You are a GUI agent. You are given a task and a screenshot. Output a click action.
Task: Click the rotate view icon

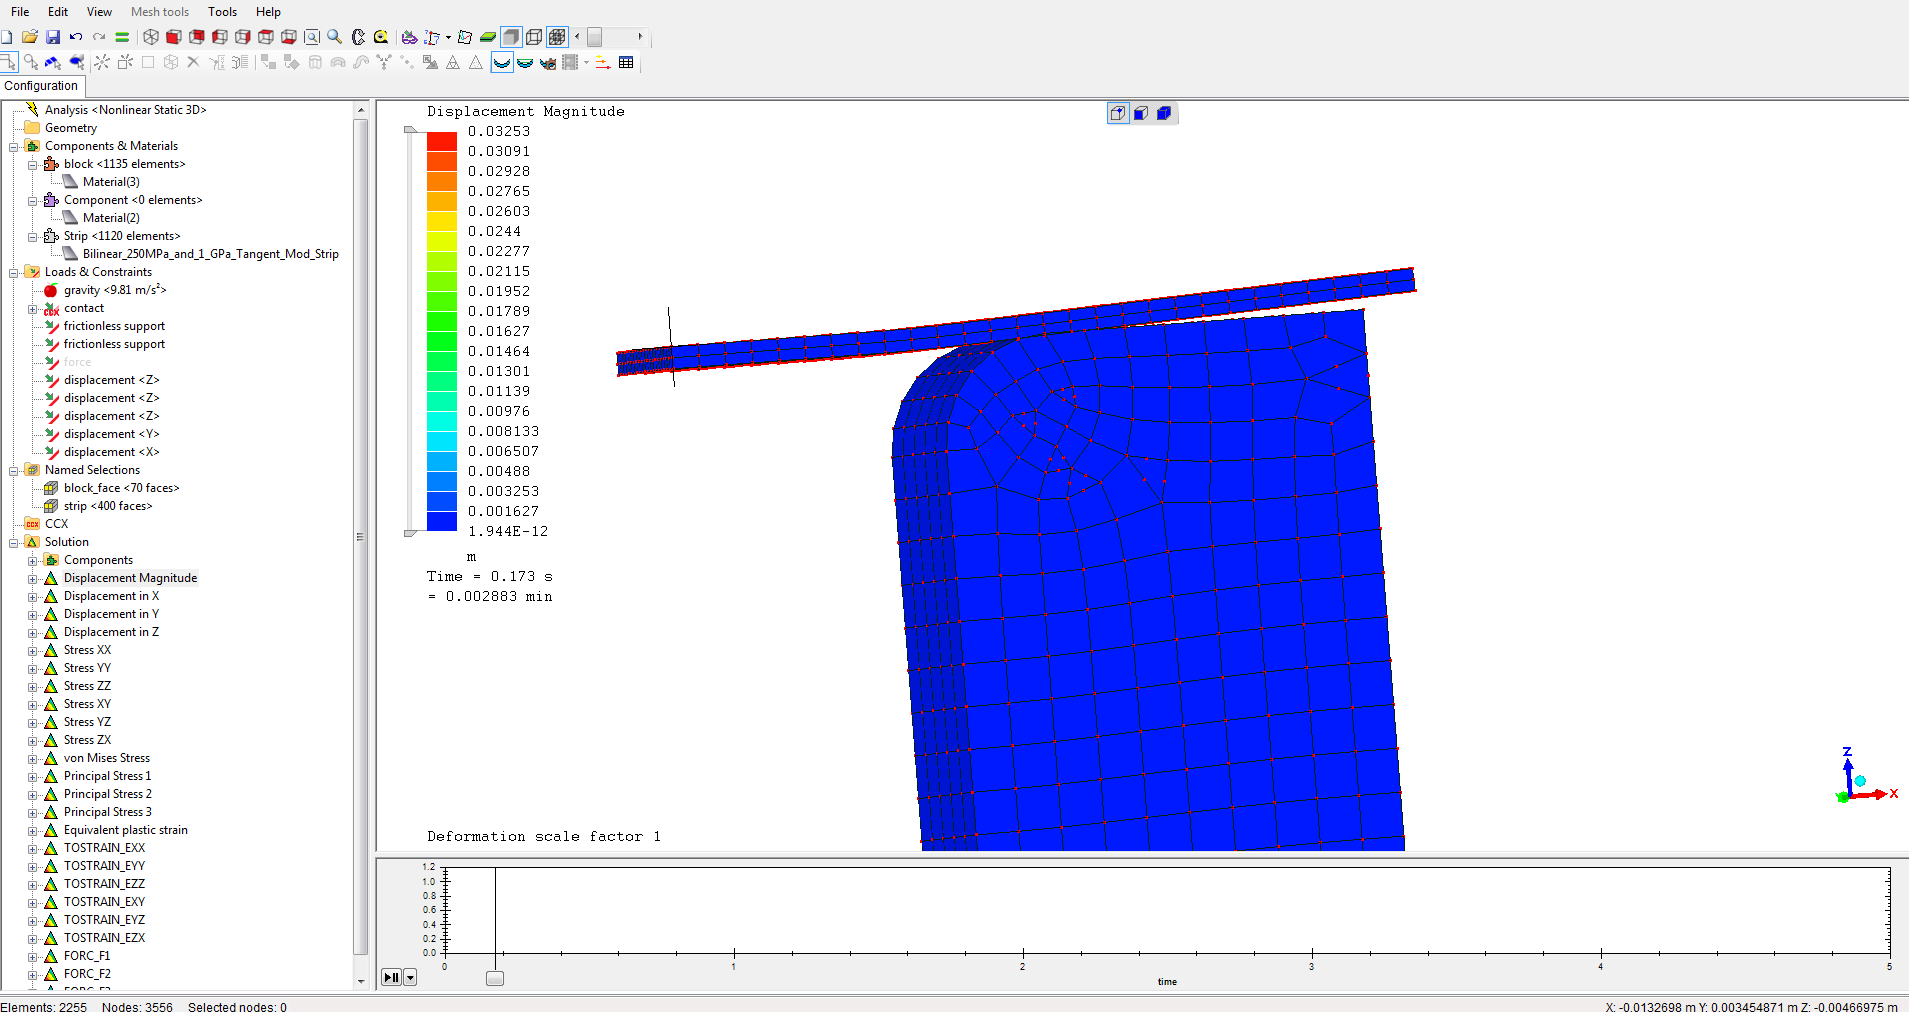358,37
